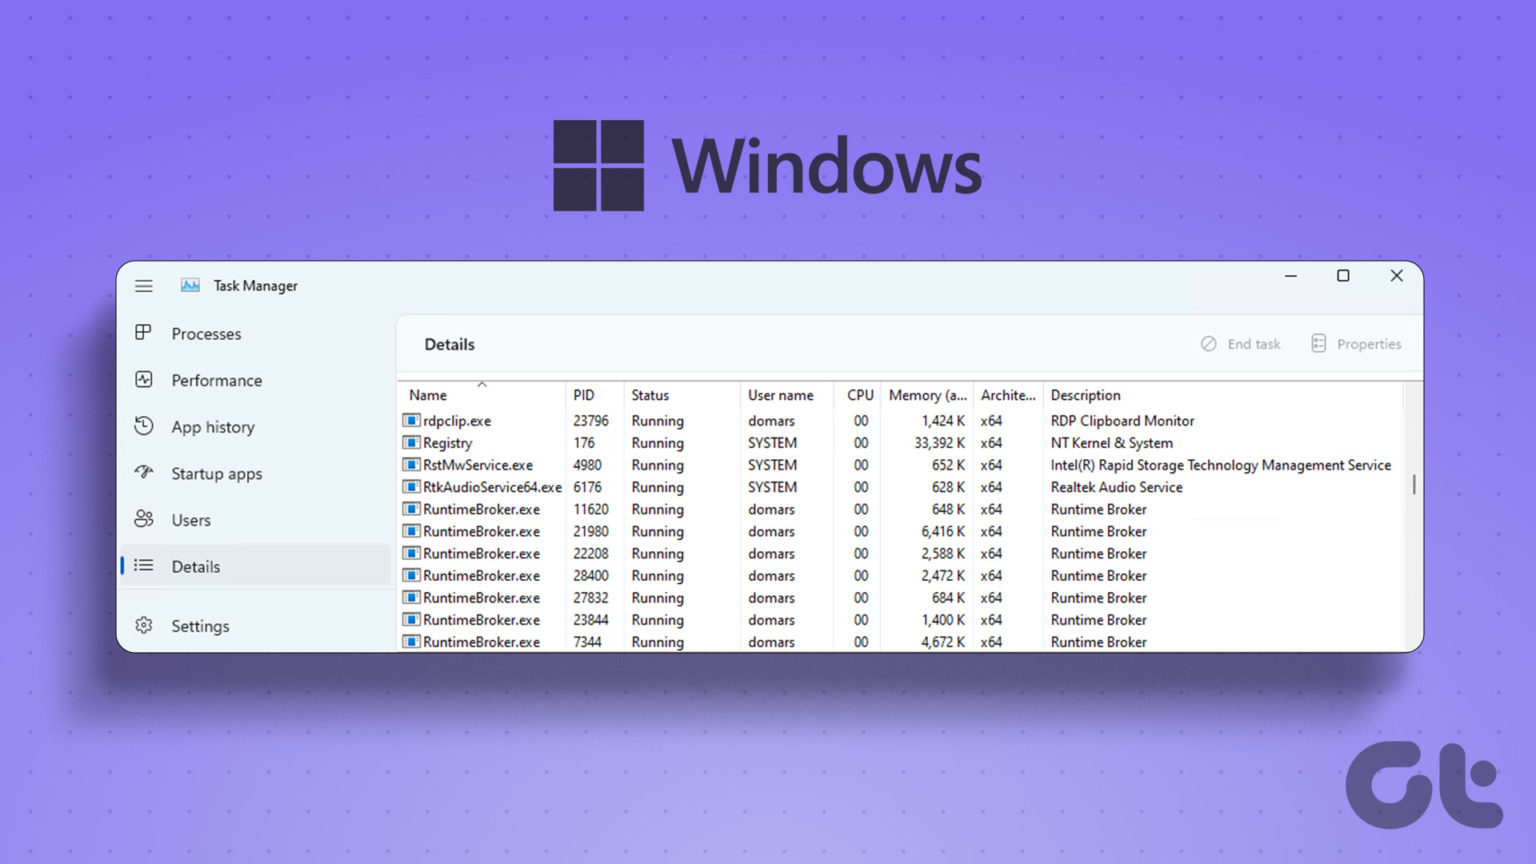1536x864 pixels.
Task: Sort by CPU column header
Action: pos(859,395)
